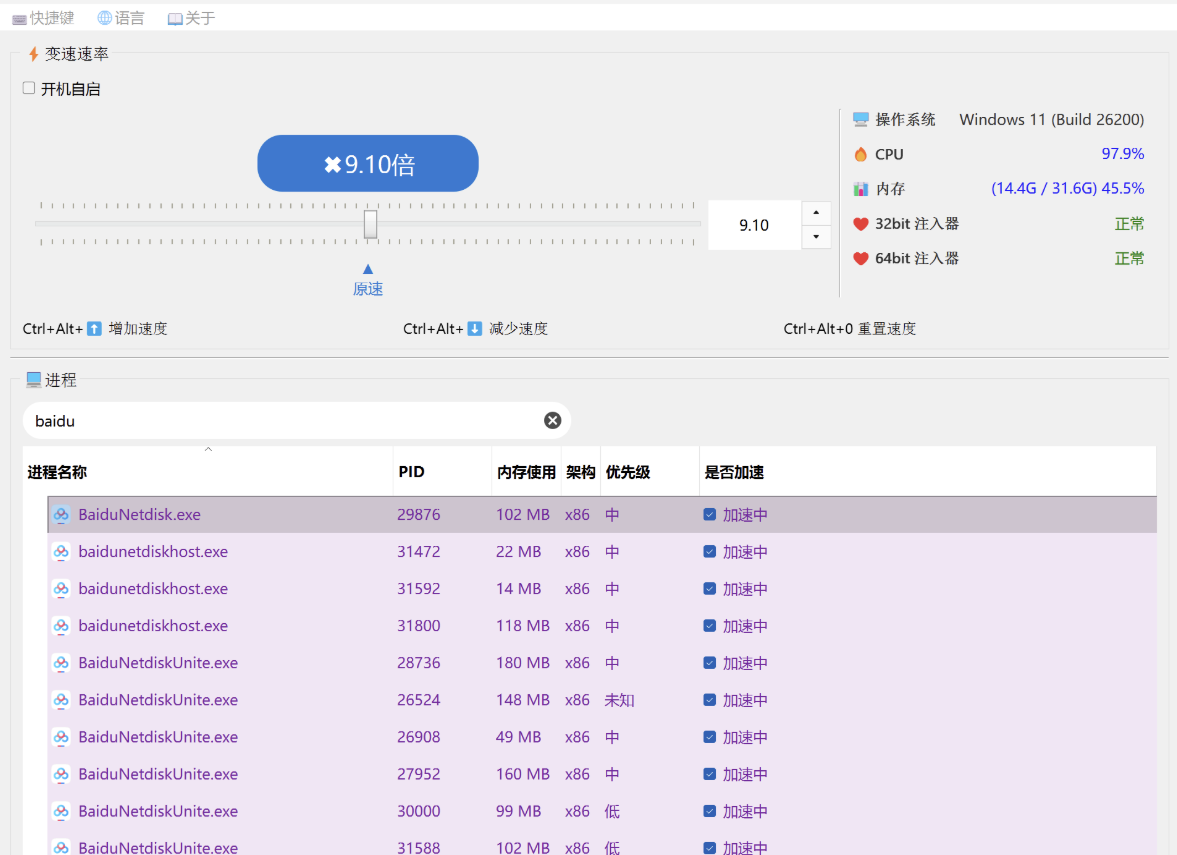Click the sort chevron on 进程名称 column
This screenshot has width=1177, height=855.
(x=208, y=449)
